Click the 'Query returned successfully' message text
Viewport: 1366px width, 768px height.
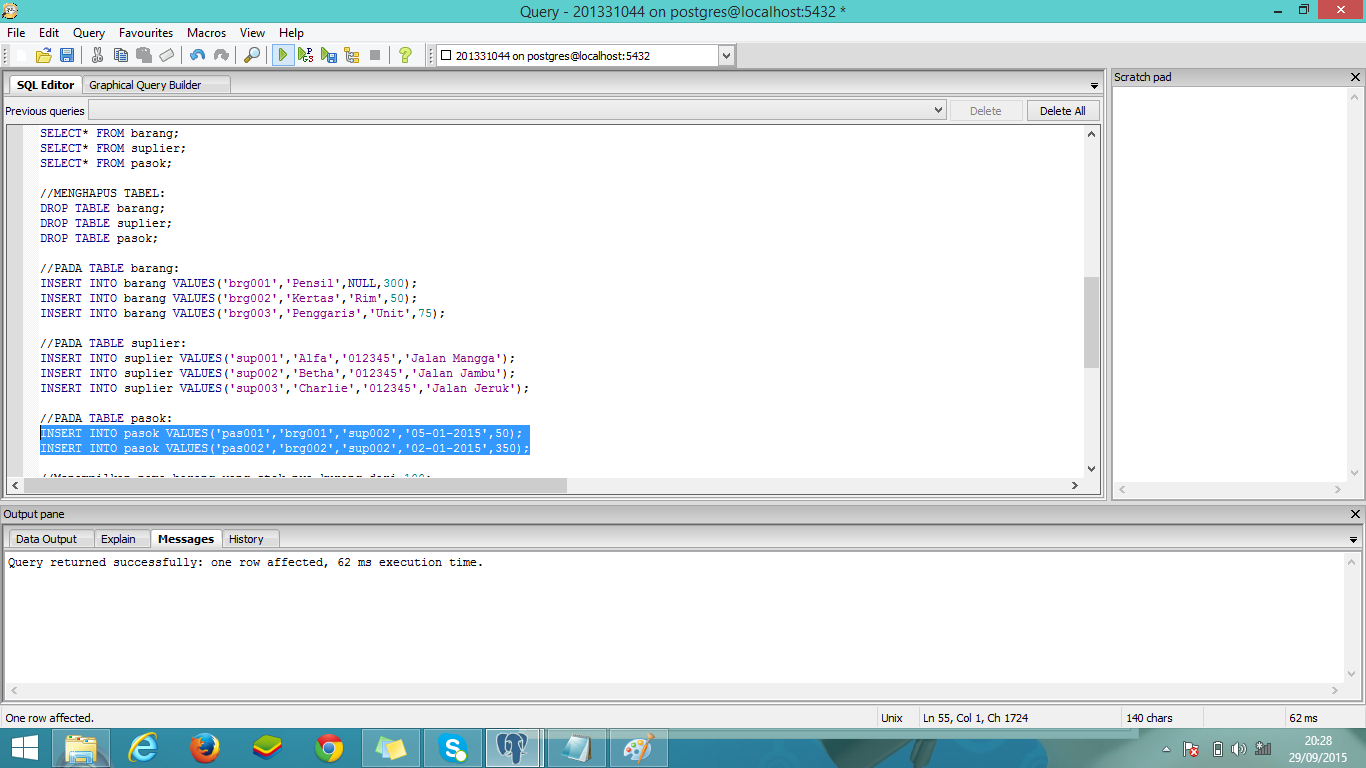[x=246, y=563]
